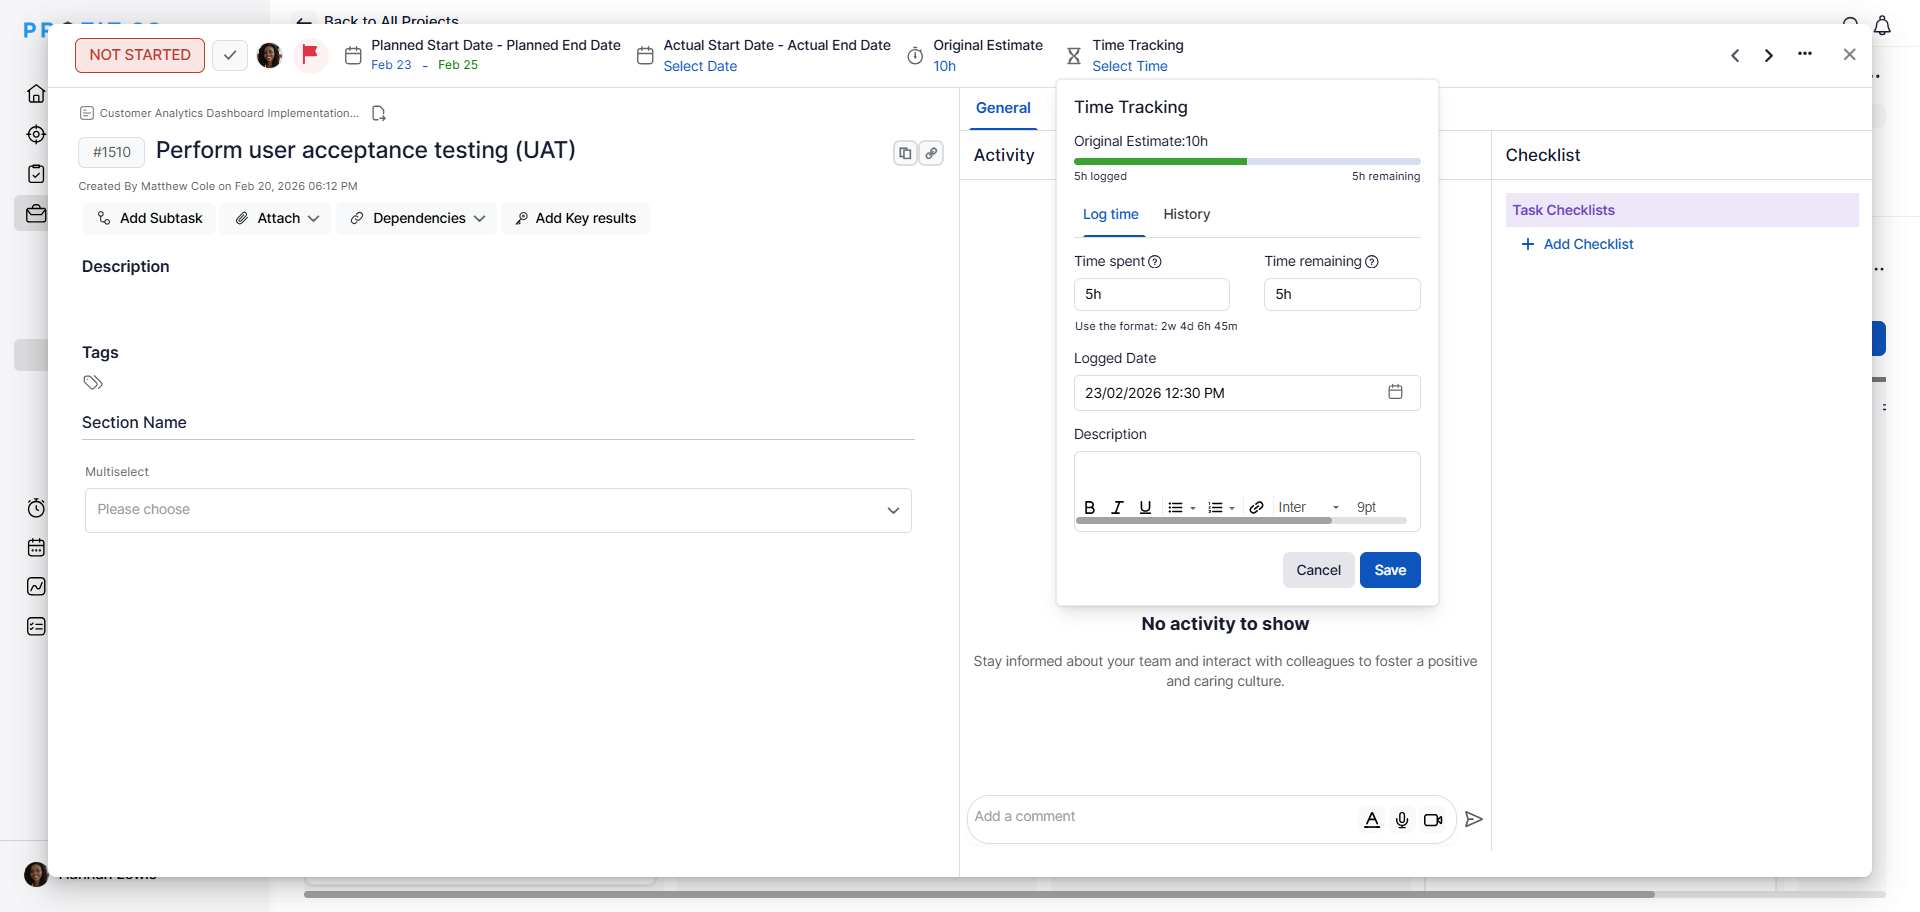Send the comment with the arrow icon
The width and height of the screenshot is (1920, 912).
pos(1473,819)
